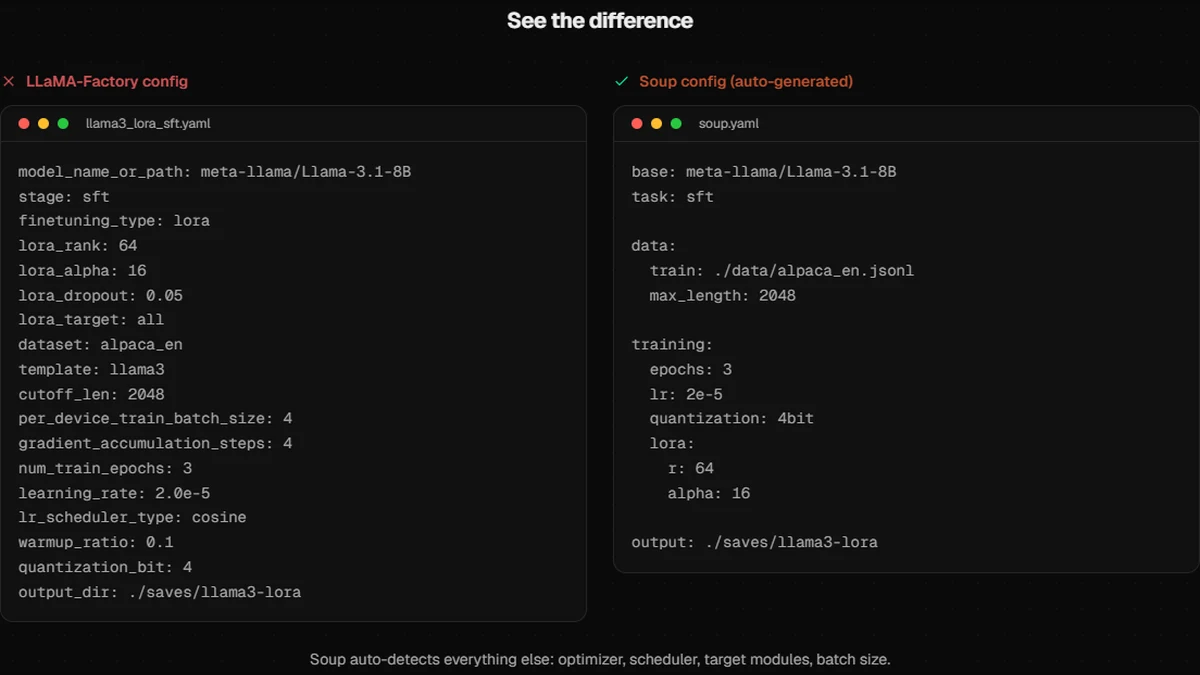Click the 'lora_dropout: 0.05' line

(100, 296)
